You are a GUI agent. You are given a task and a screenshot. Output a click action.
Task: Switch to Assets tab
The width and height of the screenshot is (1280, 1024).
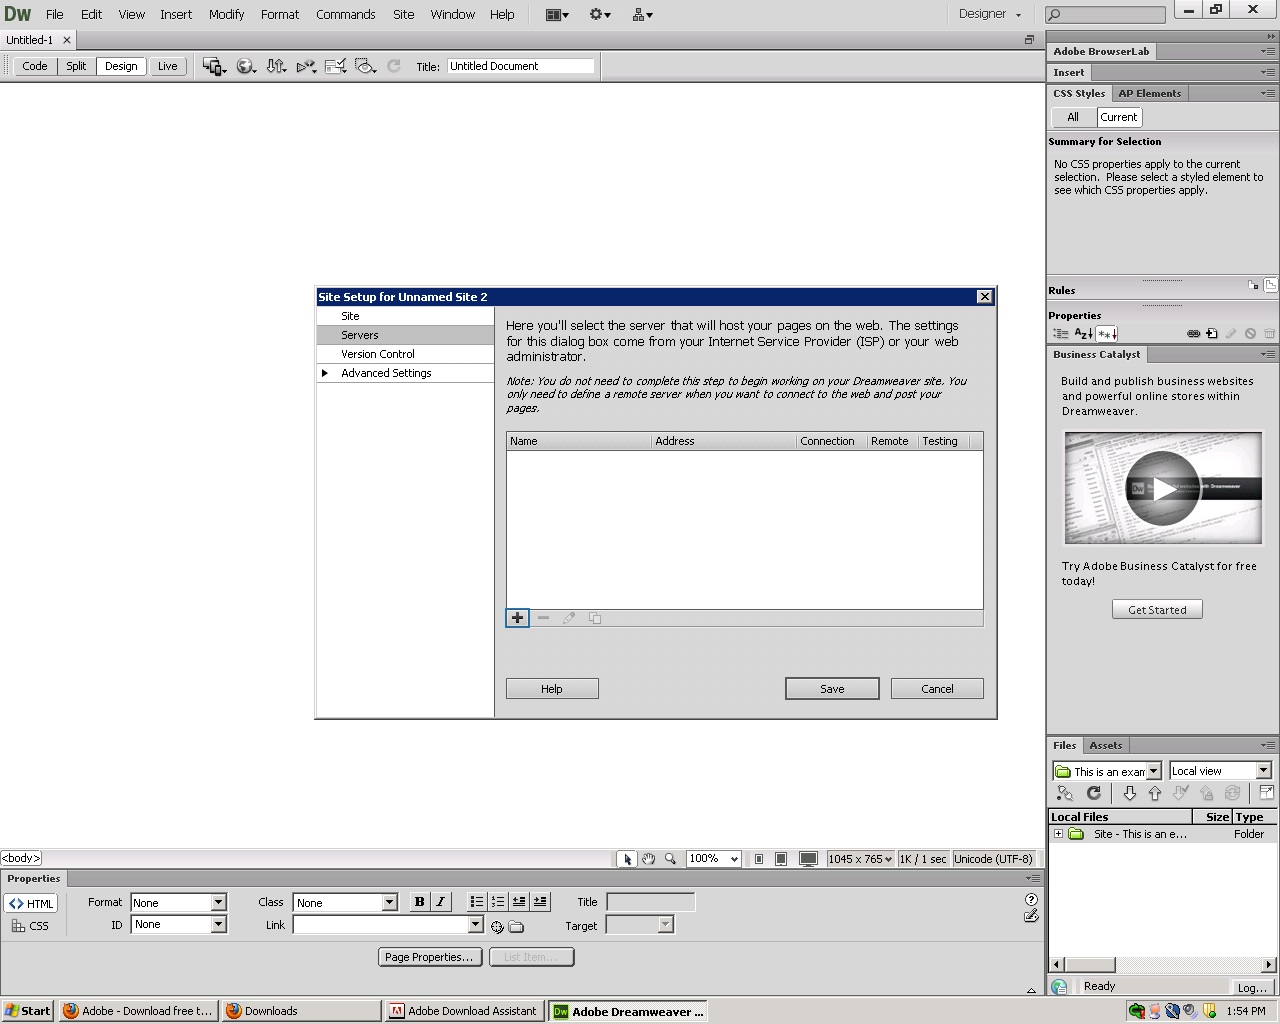(x=1105, y=745)
